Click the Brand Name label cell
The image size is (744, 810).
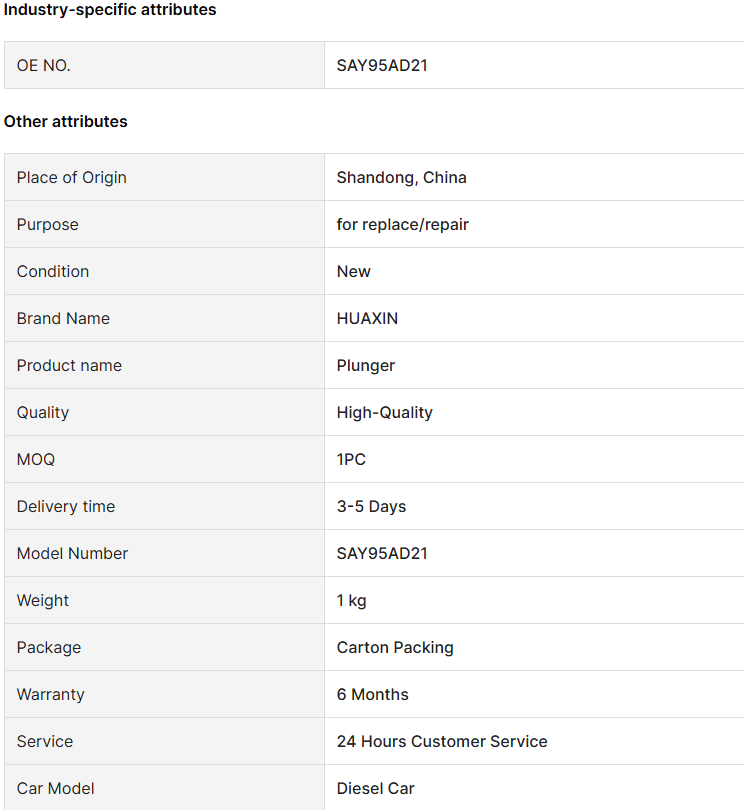click(164, 318)
